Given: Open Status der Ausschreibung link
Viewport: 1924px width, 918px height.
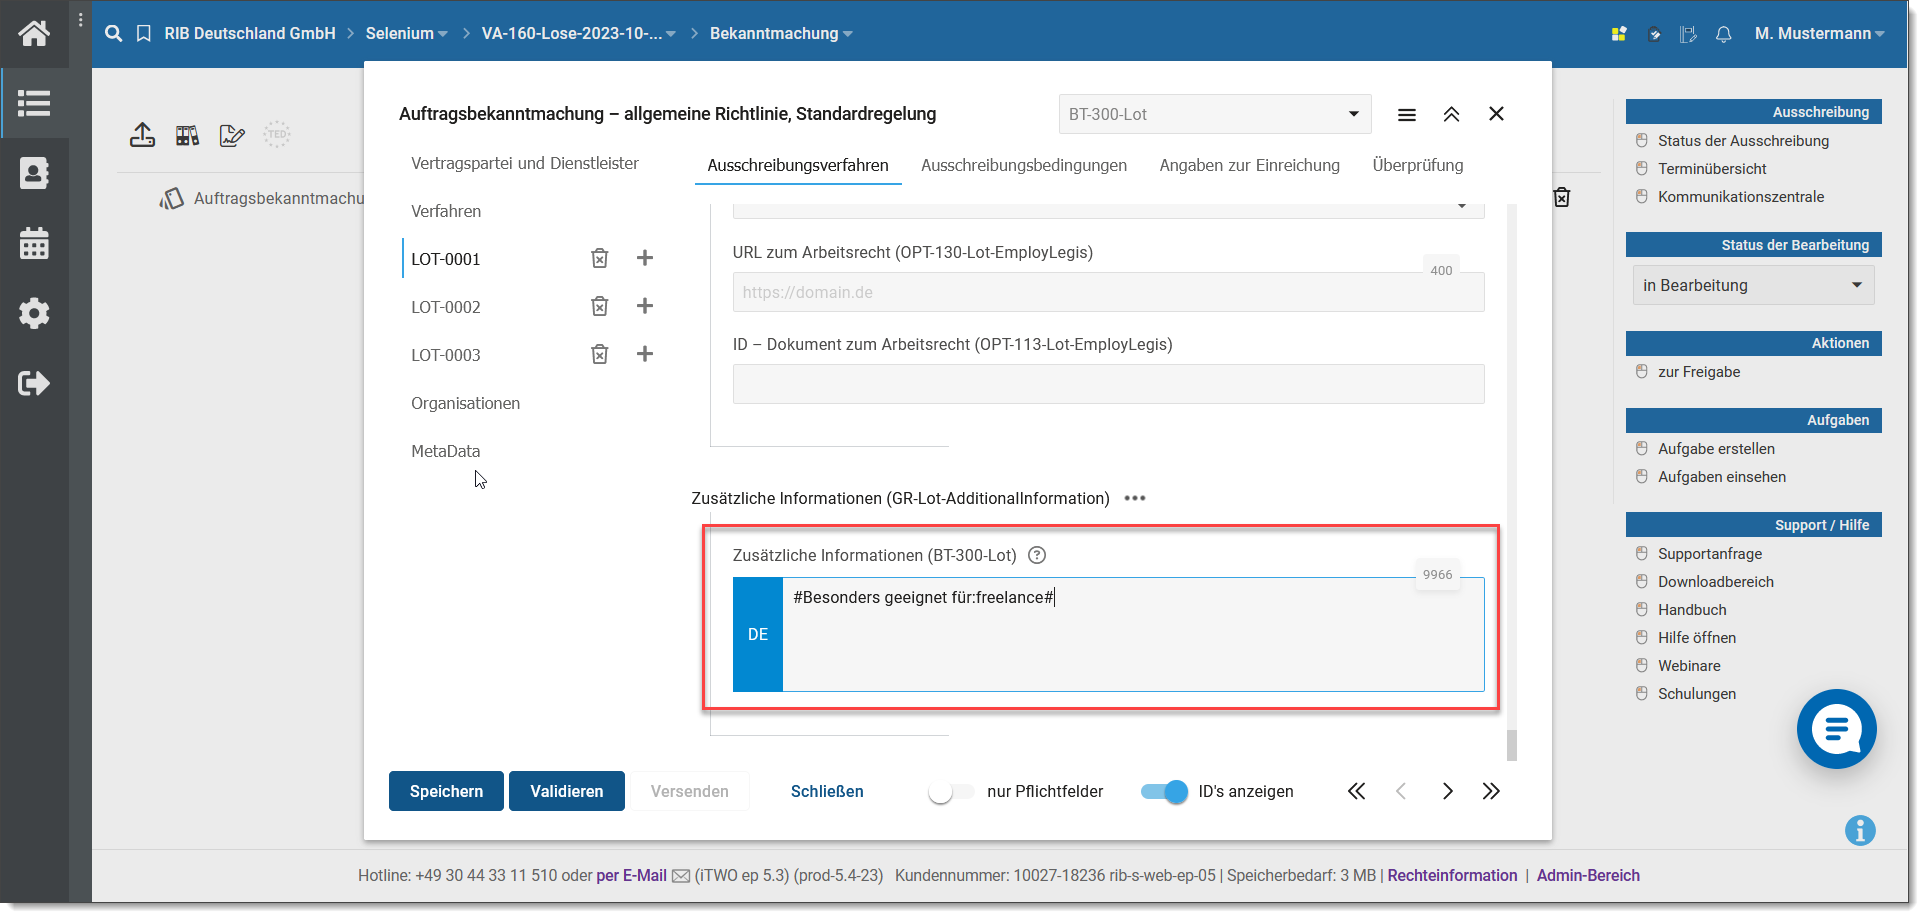Looking at the screenshot, I should 1744,141.
